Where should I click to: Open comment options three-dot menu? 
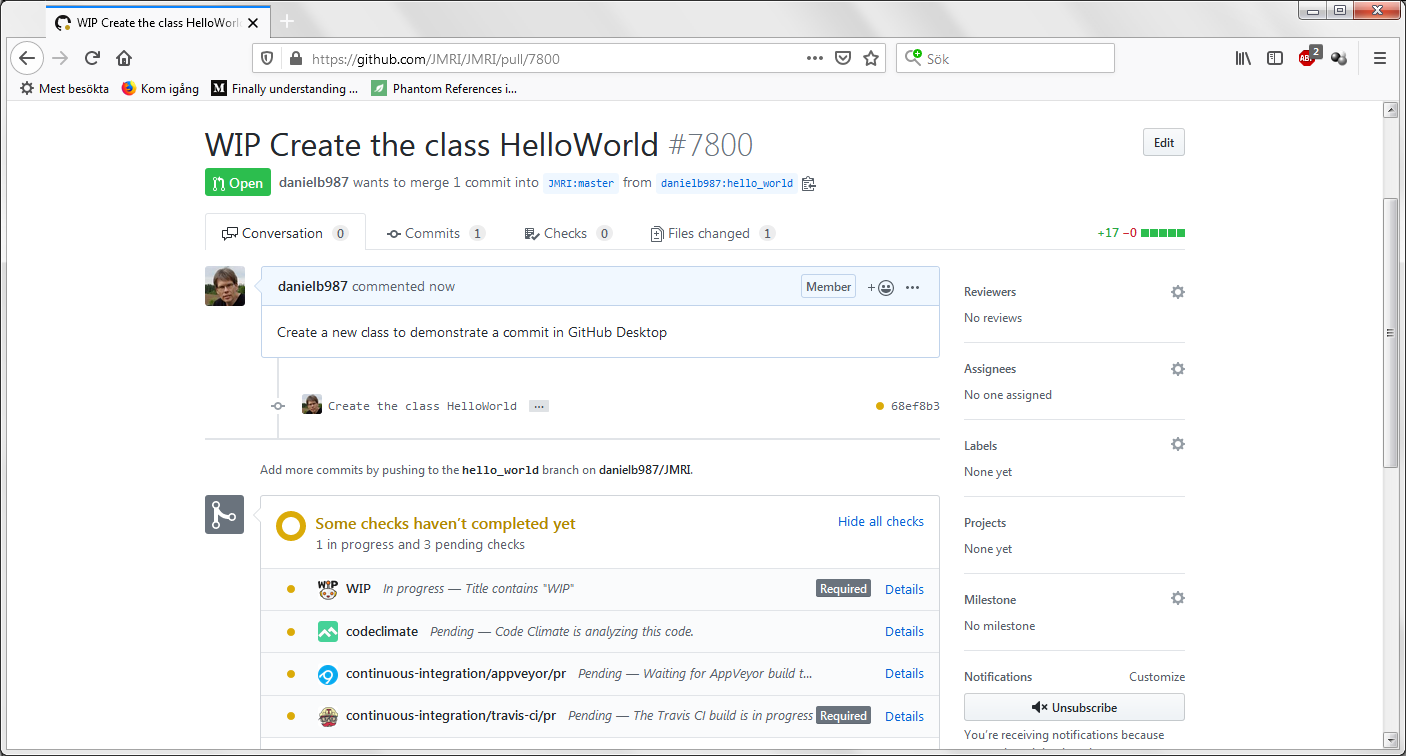912,288
